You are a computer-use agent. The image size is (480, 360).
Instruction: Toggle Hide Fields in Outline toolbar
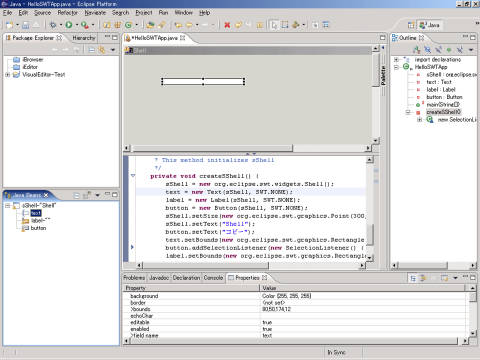427,50
